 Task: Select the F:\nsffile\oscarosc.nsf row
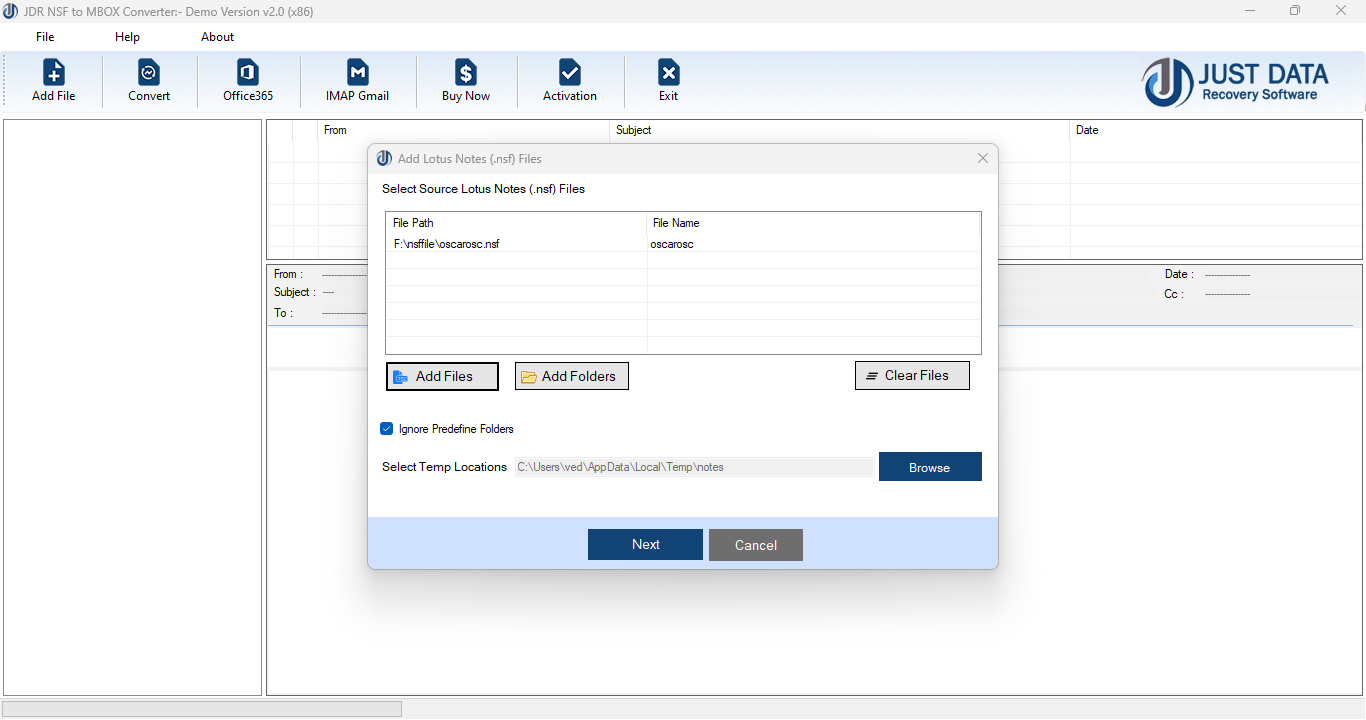tap(683, 244)
